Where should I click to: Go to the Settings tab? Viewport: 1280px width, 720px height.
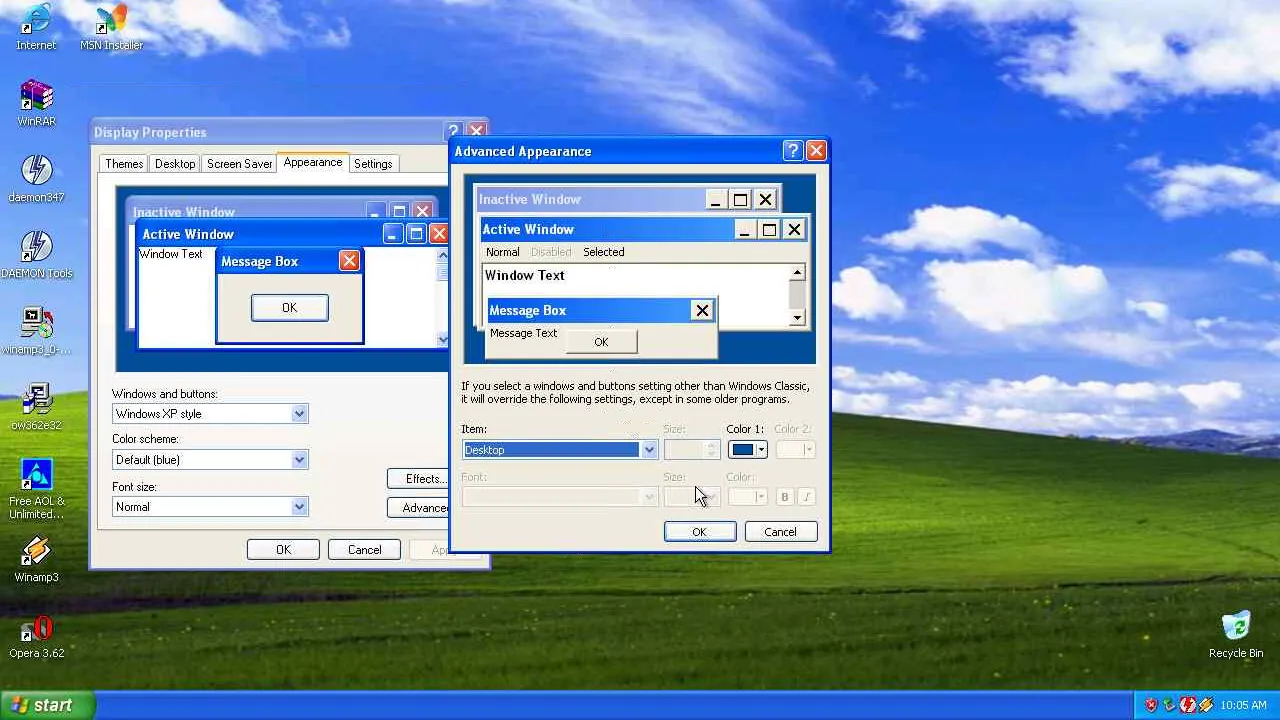click(373, 164)
